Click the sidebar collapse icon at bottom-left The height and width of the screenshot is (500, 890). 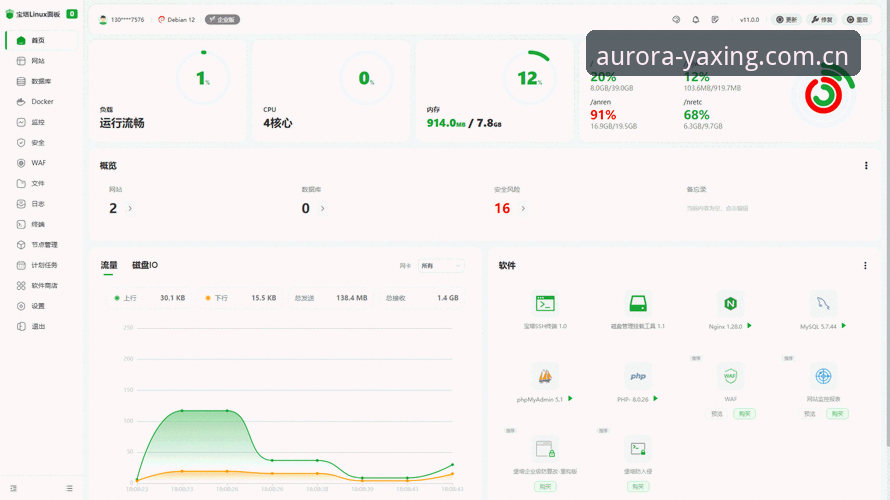click(13, 488)
